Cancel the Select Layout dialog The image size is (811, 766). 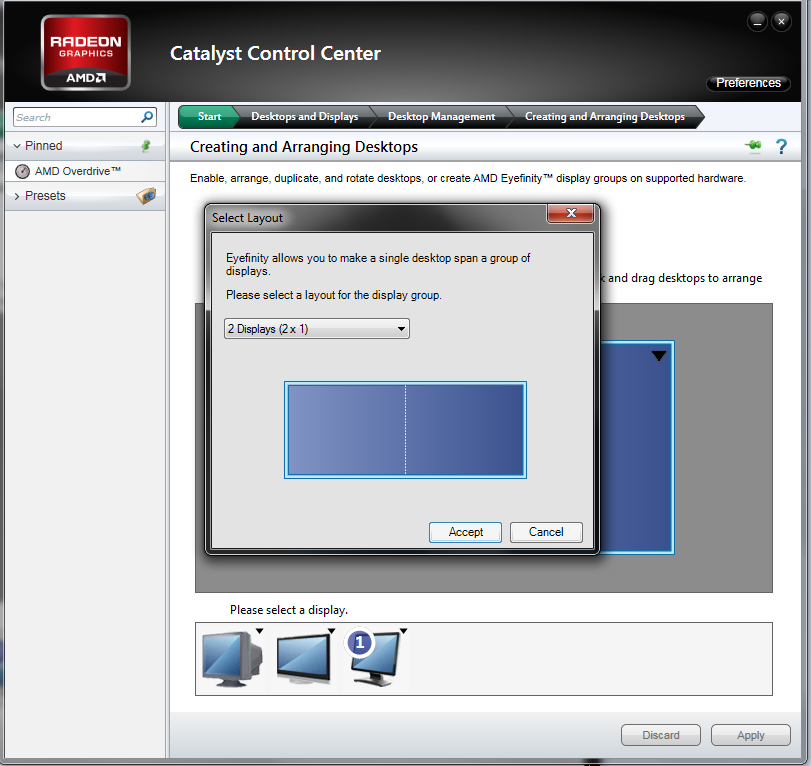[546, 532]
